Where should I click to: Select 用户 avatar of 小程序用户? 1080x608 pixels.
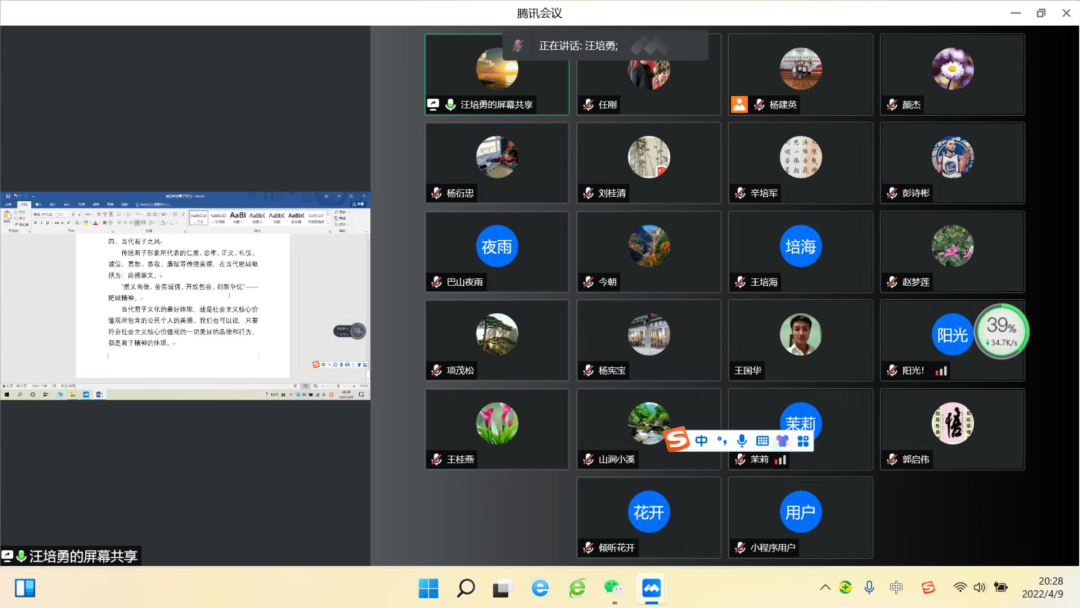tap(800, 512)
